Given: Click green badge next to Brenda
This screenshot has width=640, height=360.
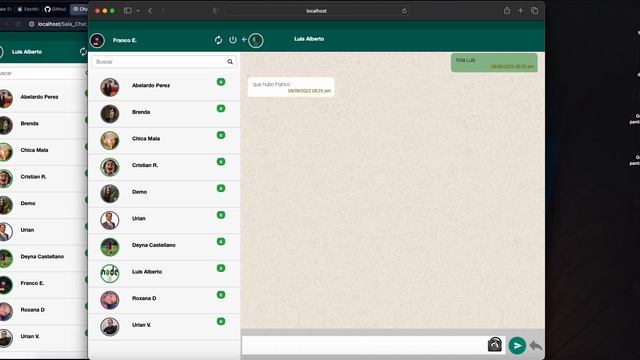Looking at the screenshot, I should tap(221, 109).
